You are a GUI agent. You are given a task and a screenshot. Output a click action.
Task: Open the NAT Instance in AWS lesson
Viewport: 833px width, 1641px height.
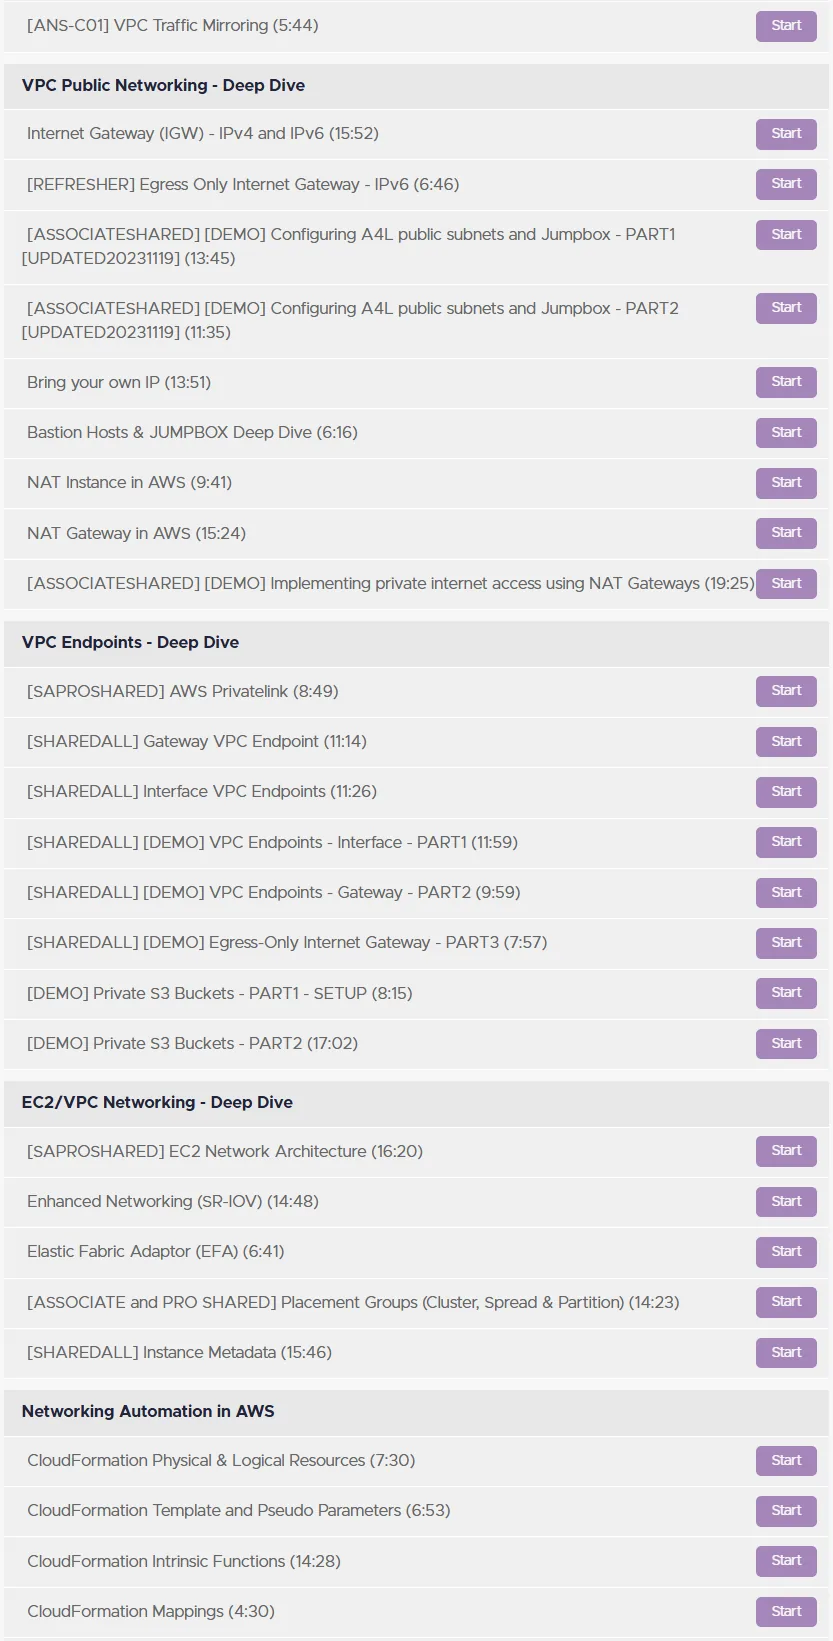point(129,482)
